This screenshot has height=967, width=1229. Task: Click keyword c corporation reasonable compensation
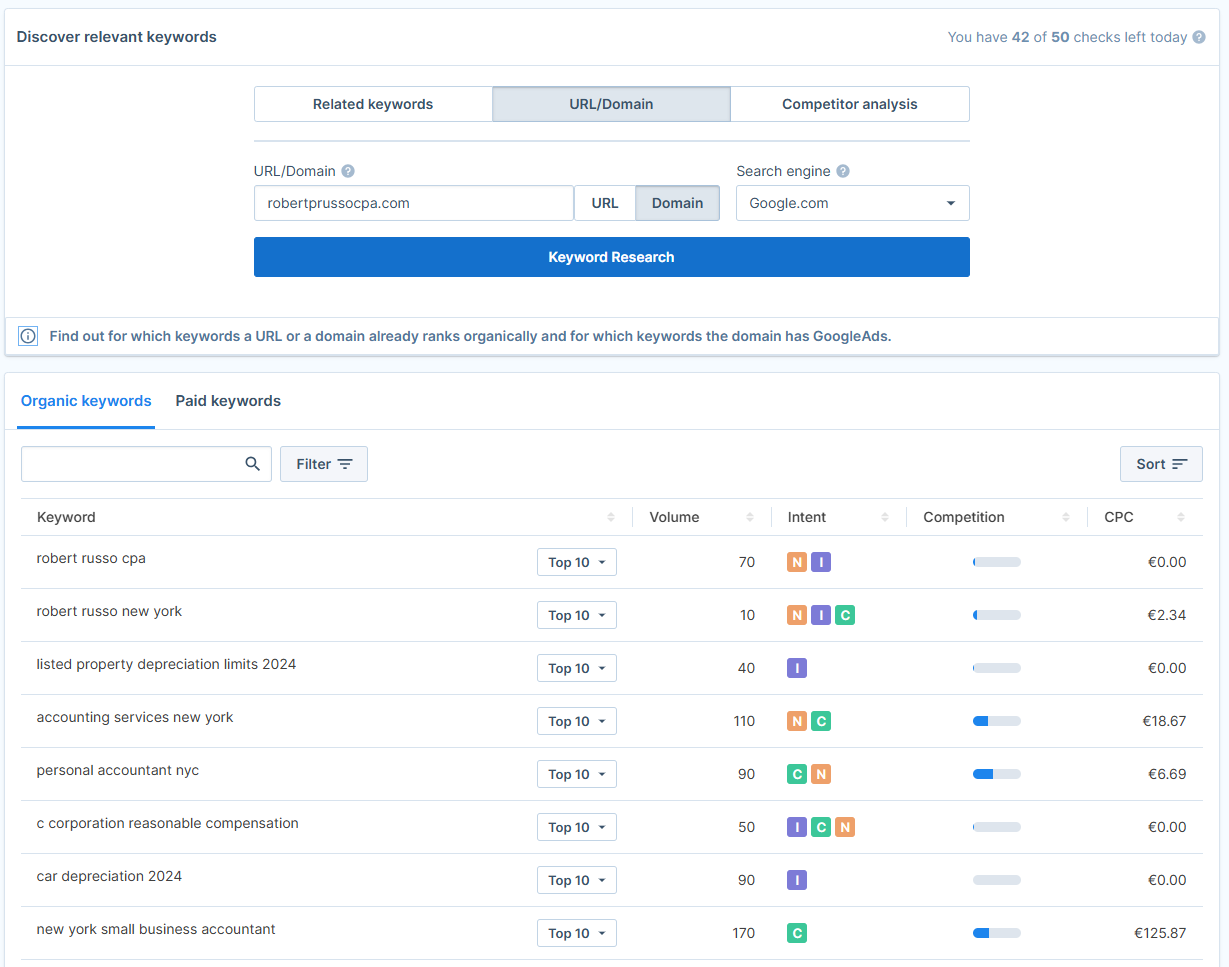[x=168, y=823]
